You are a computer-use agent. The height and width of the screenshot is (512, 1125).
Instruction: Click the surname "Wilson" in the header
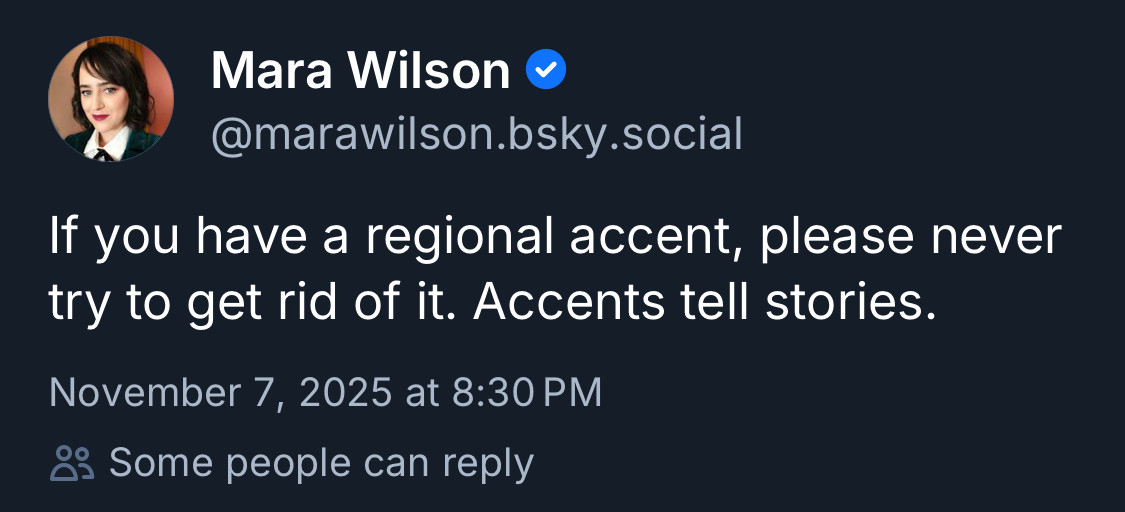[x=432, y=71]
